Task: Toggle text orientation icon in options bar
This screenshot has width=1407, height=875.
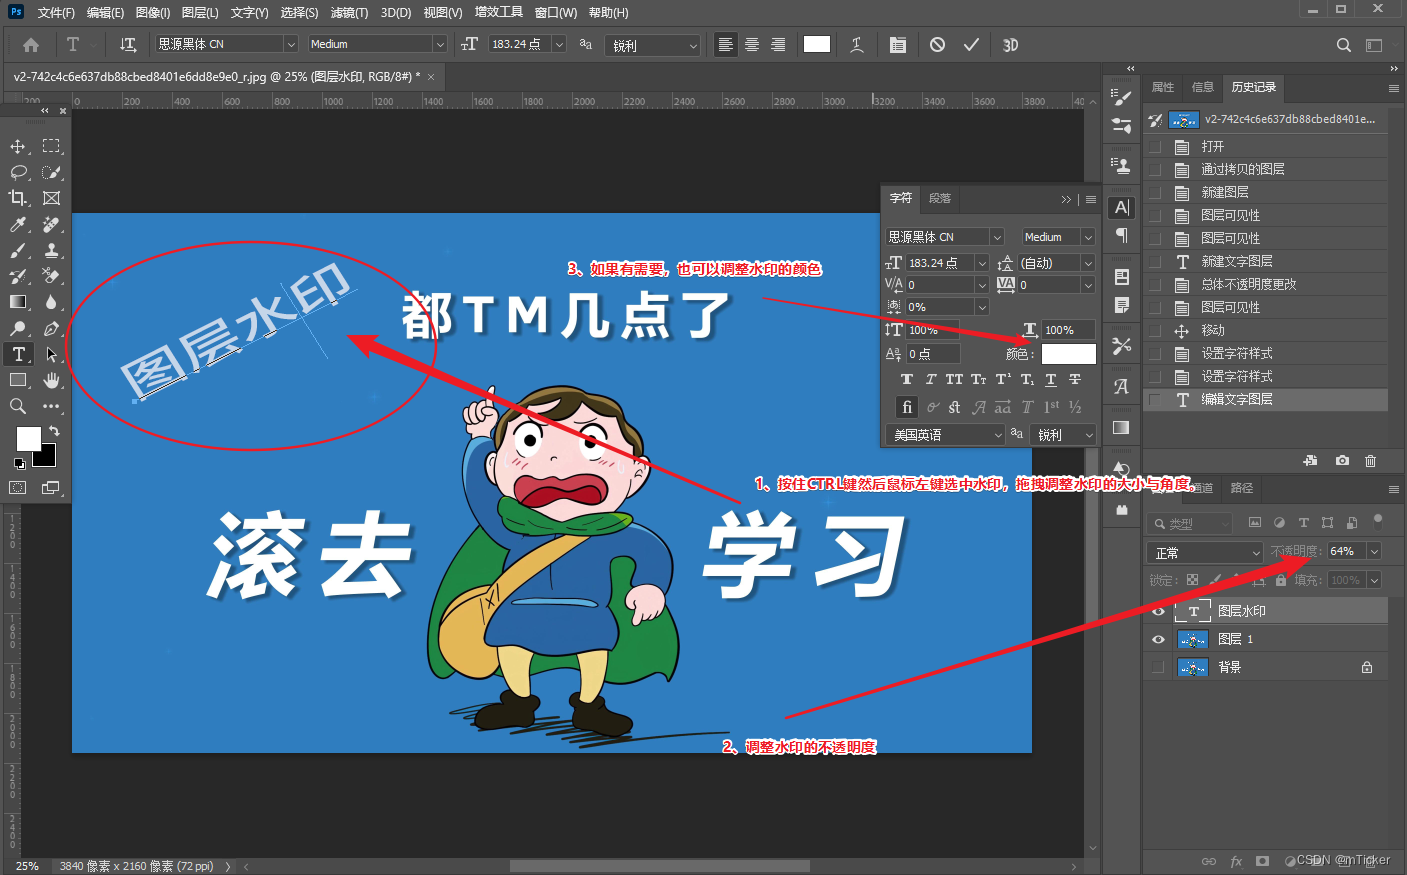Action: click(x=128, y=45)
